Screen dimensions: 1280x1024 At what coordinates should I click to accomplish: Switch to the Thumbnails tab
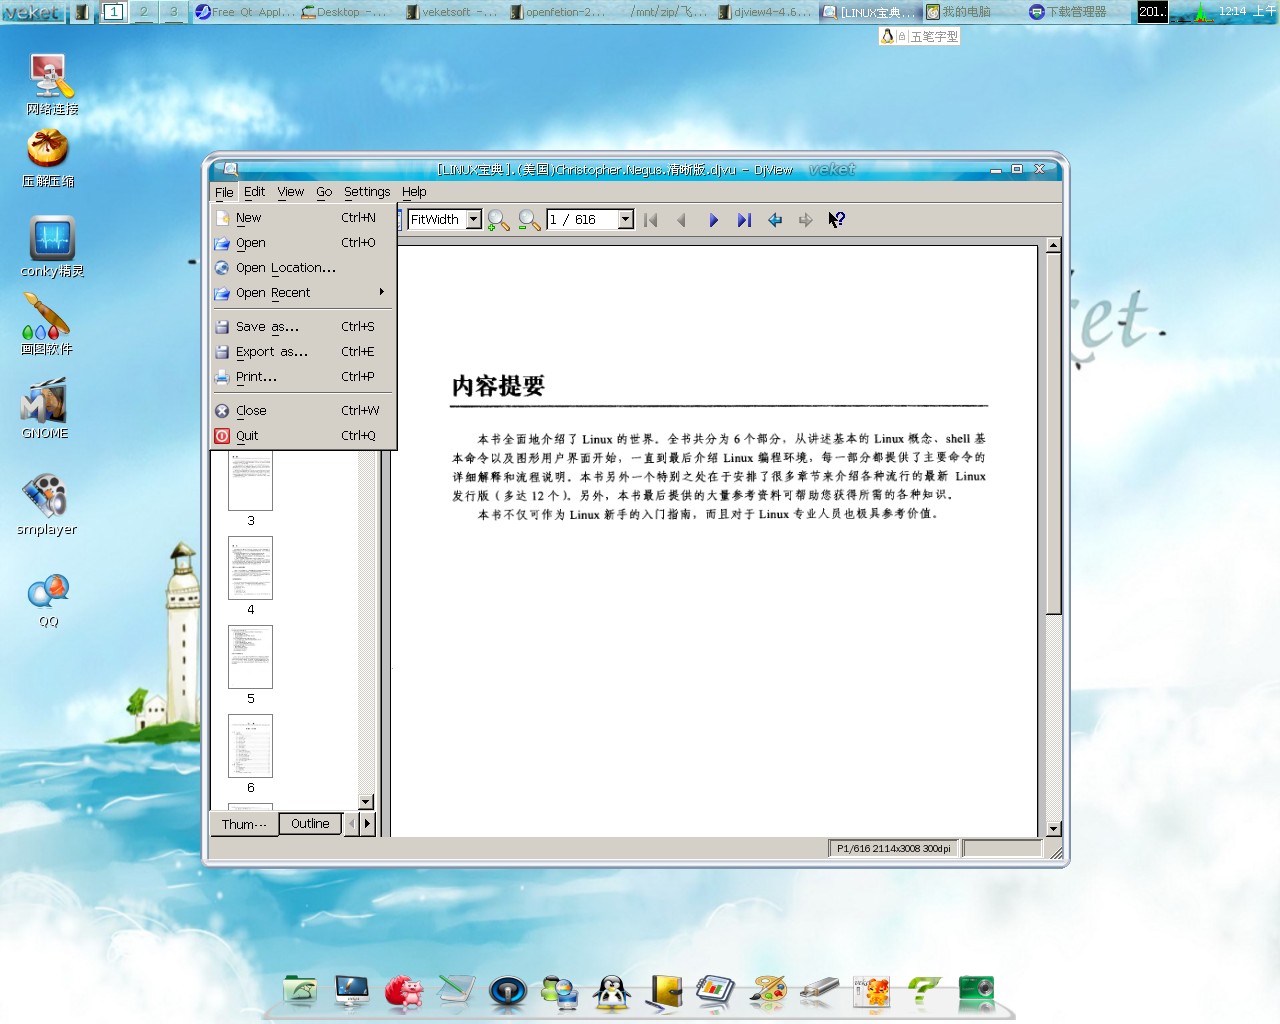244,824
